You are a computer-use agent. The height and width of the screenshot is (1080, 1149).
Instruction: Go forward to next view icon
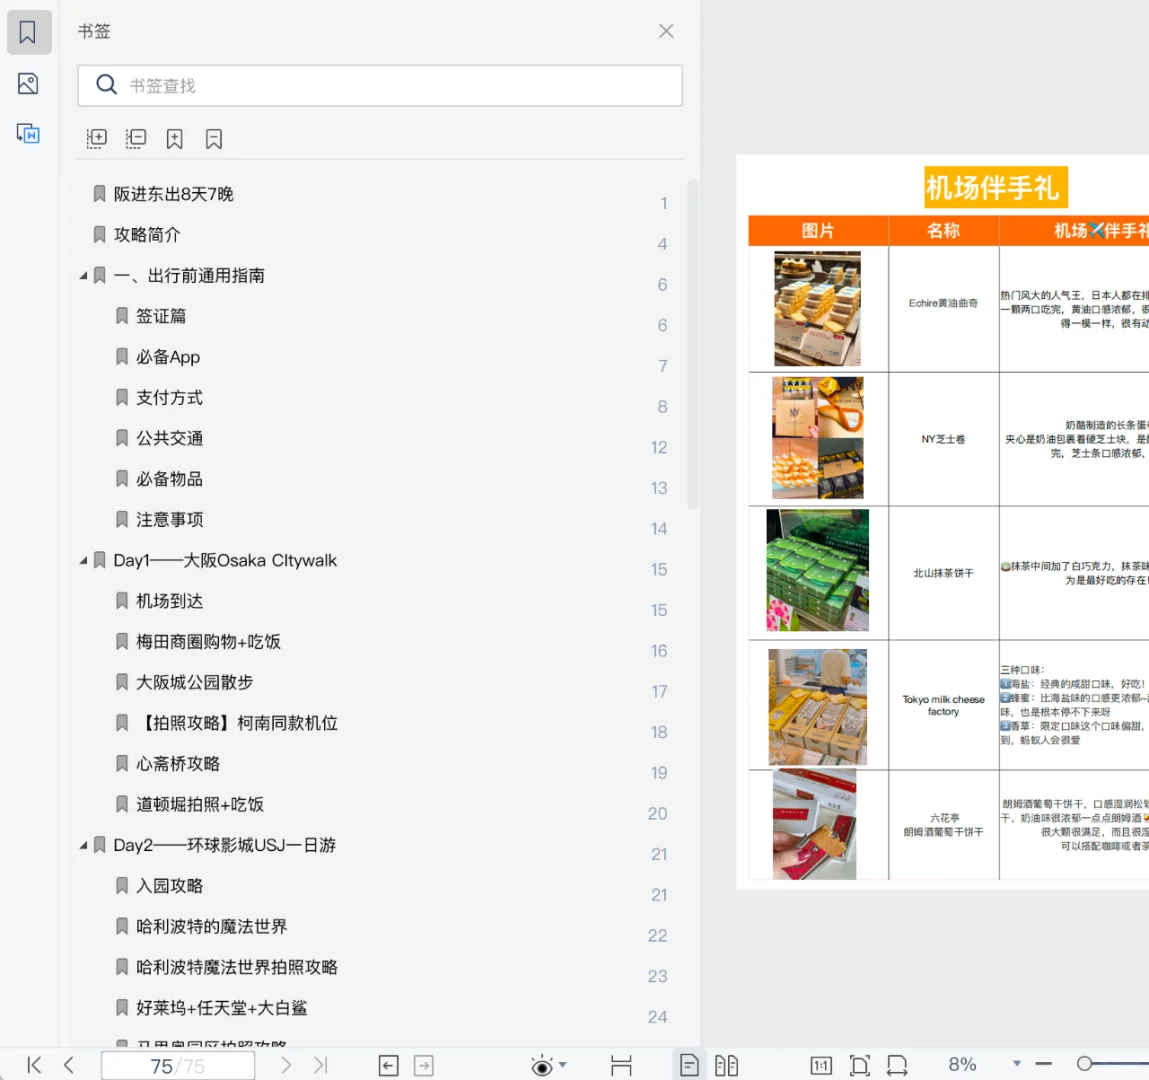tap(424, 1065)
